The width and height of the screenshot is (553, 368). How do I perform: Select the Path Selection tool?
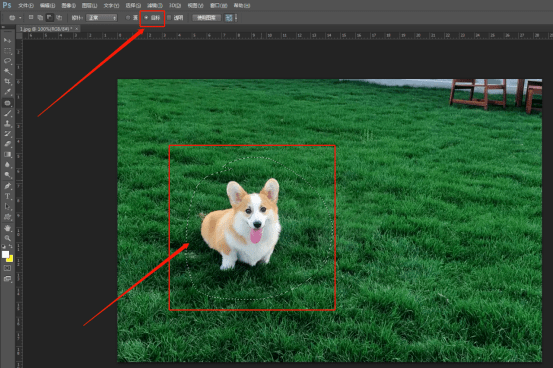7,206
